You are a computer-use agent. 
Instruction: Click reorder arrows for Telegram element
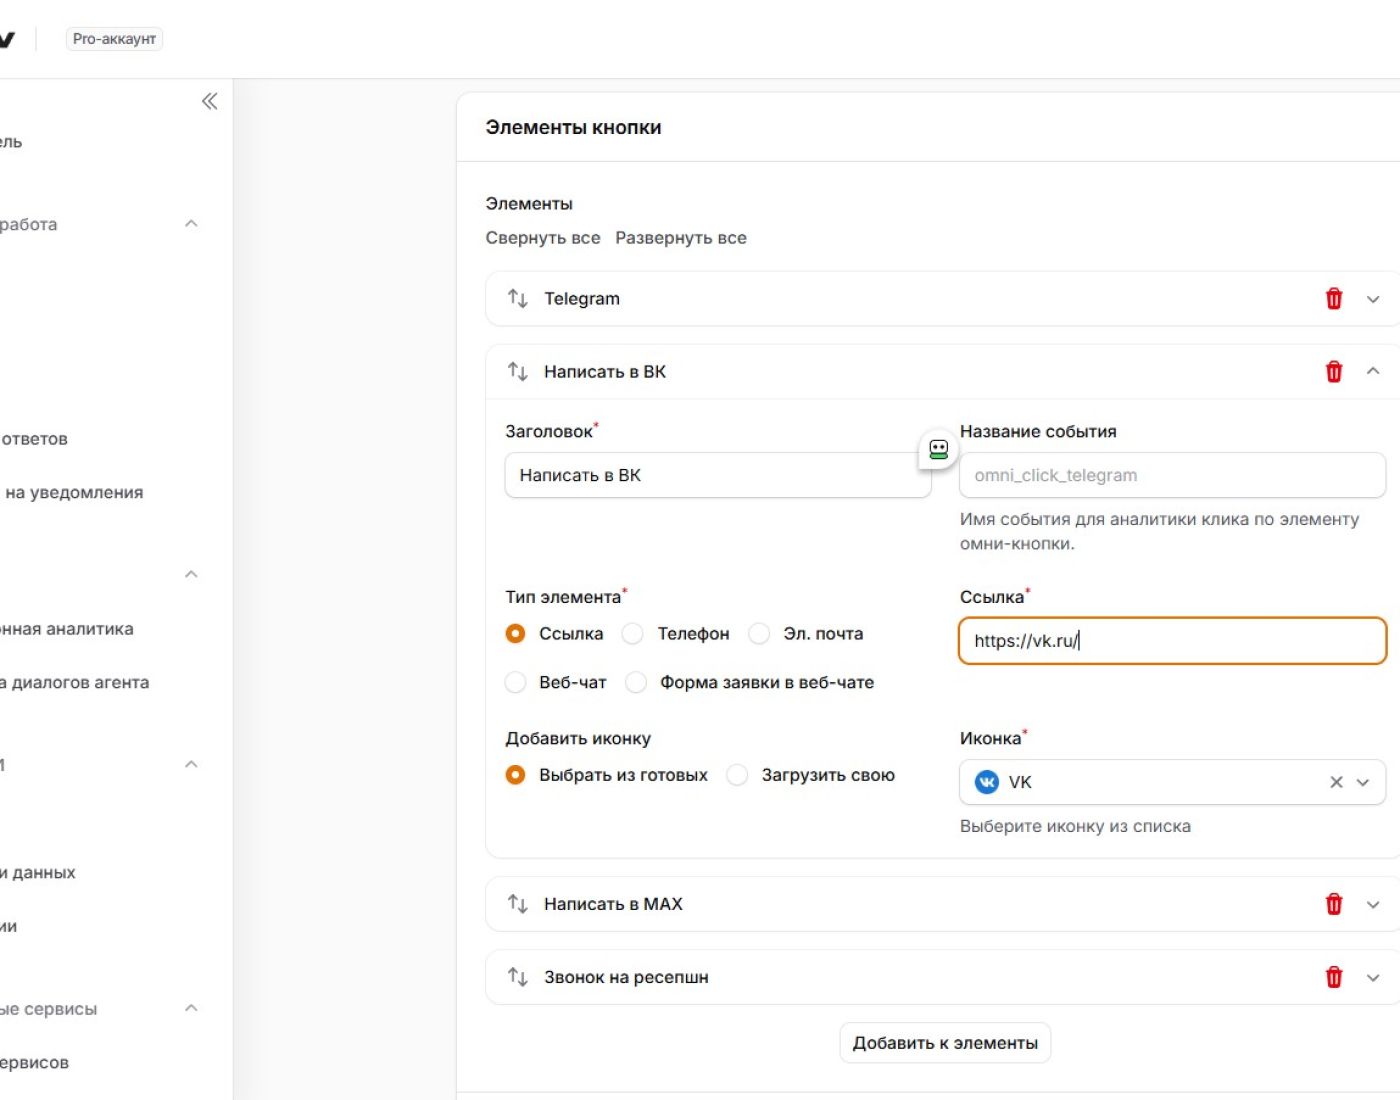coord(517,298)
